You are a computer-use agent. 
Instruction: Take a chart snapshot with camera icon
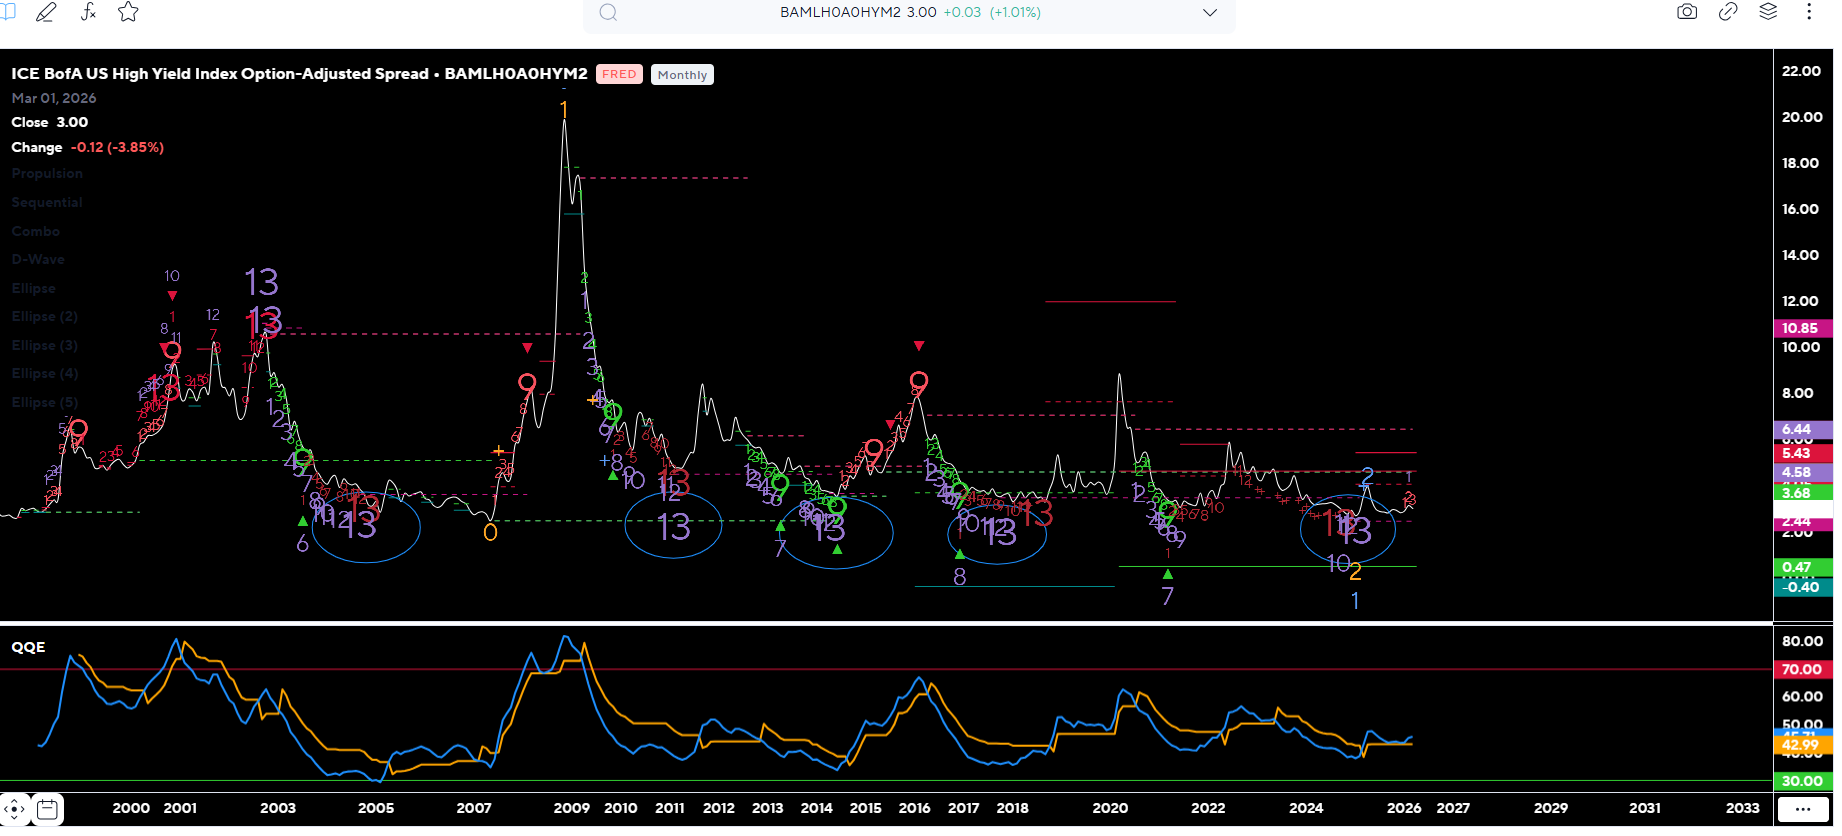pyautogui.click(x=1687, y=12)
